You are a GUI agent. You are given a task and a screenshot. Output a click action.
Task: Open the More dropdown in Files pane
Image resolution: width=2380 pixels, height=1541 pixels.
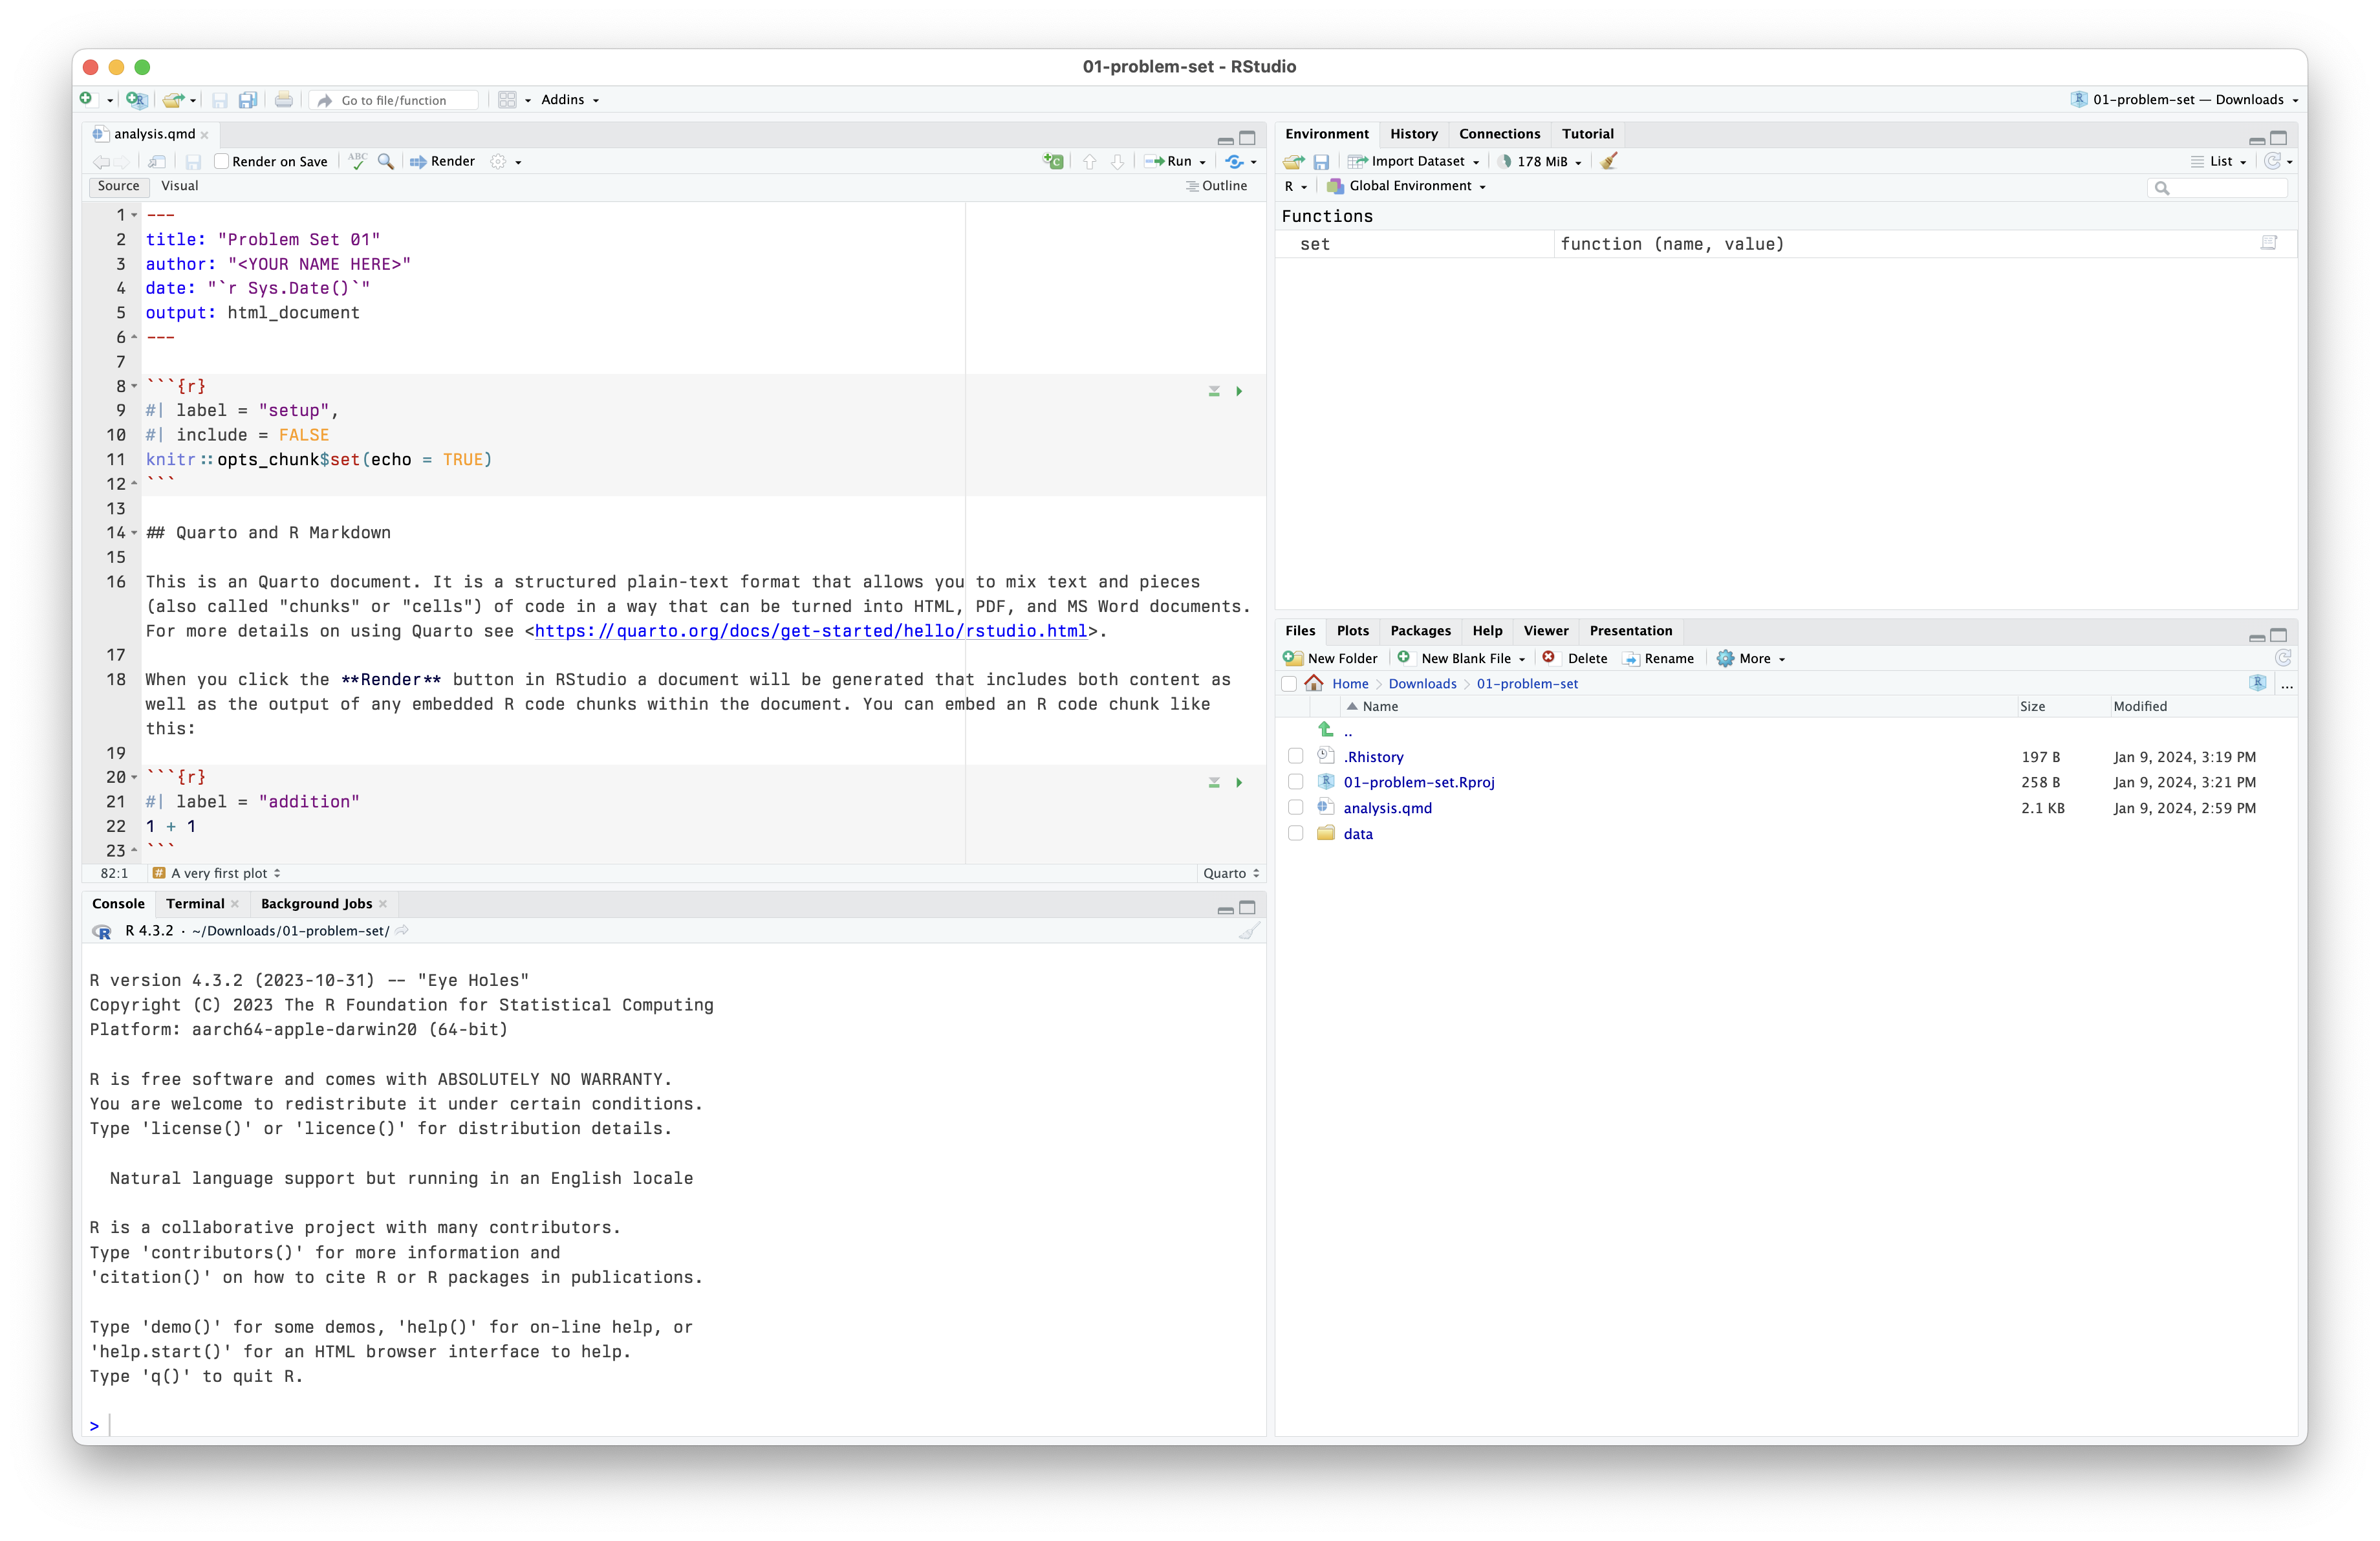tap(1752, 658)
